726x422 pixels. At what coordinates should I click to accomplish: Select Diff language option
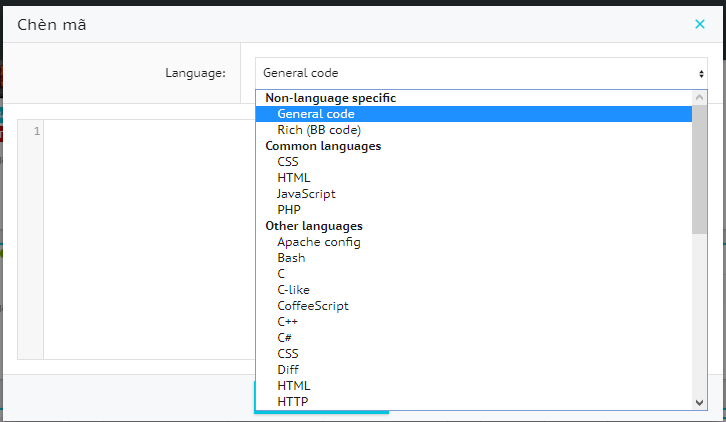[x=288, y=370]
